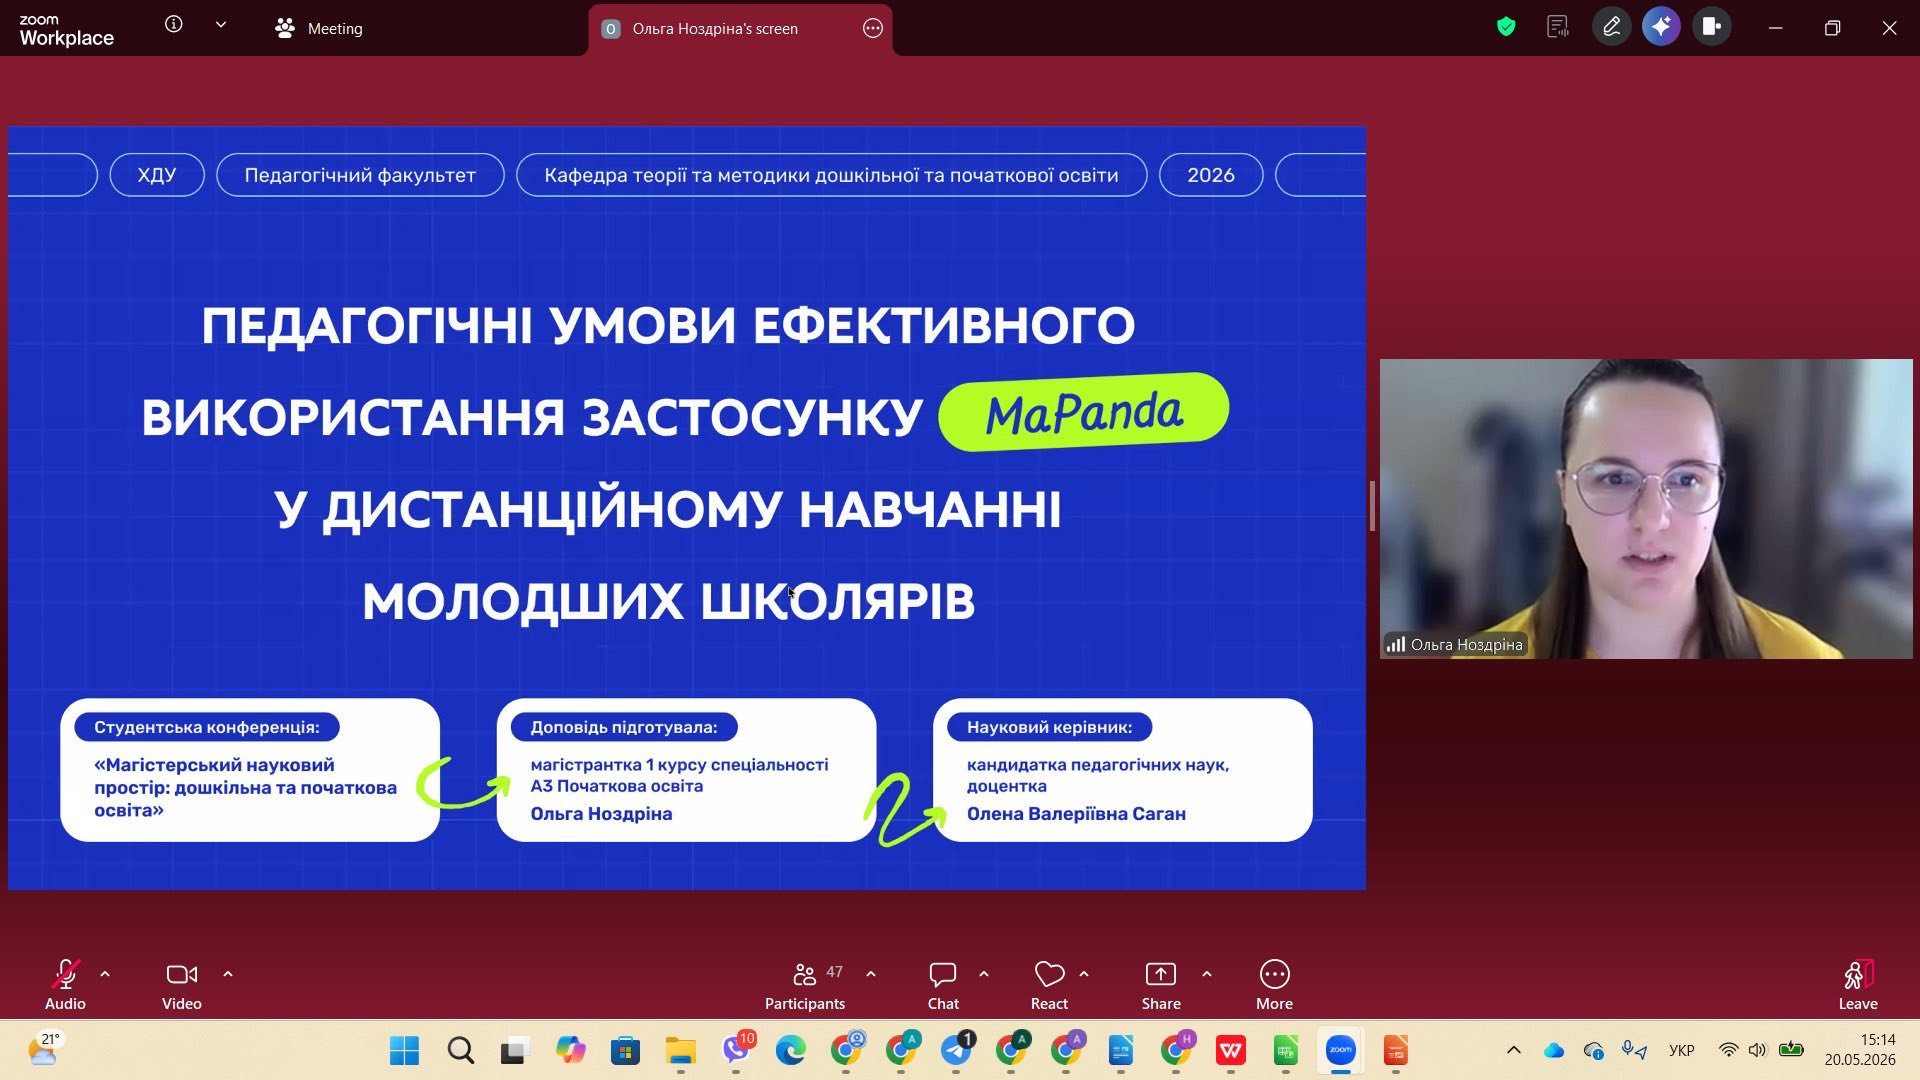Select the Ольга Ноздріна's screen tab
Viewport: 1920px width, 1080px height.
click(715, 29)
